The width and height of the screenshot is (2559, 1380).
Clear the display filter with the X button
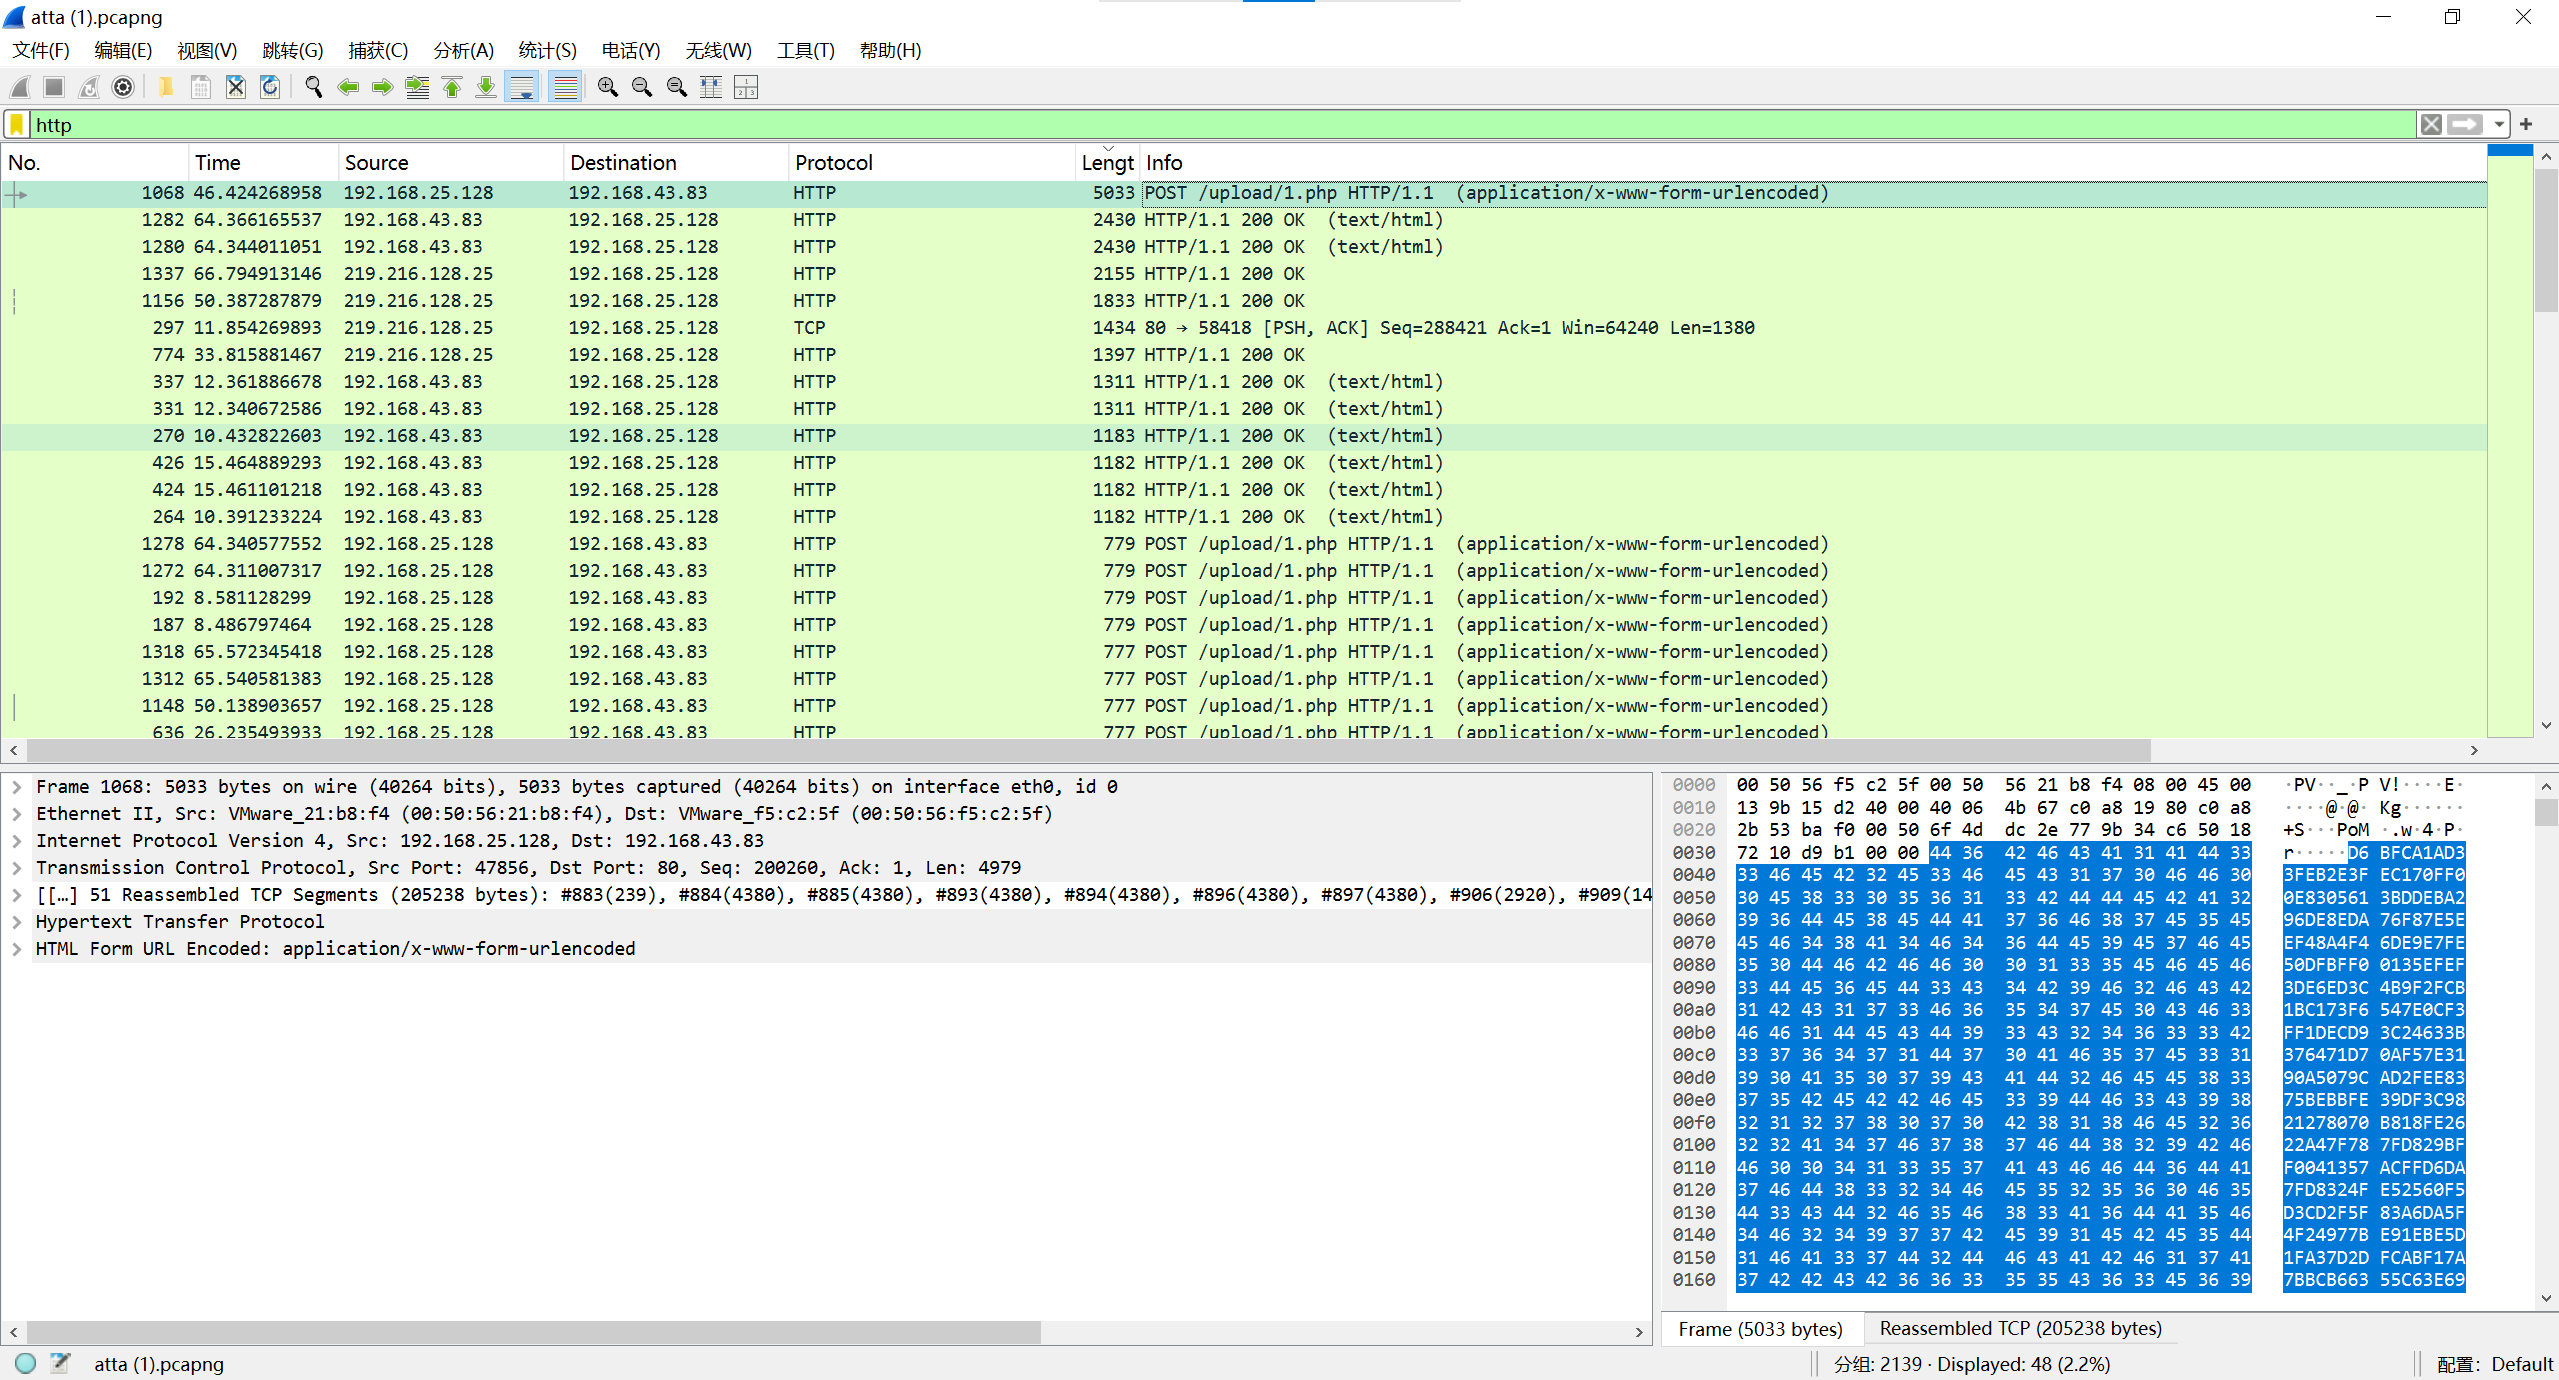tap(2431, 125)
